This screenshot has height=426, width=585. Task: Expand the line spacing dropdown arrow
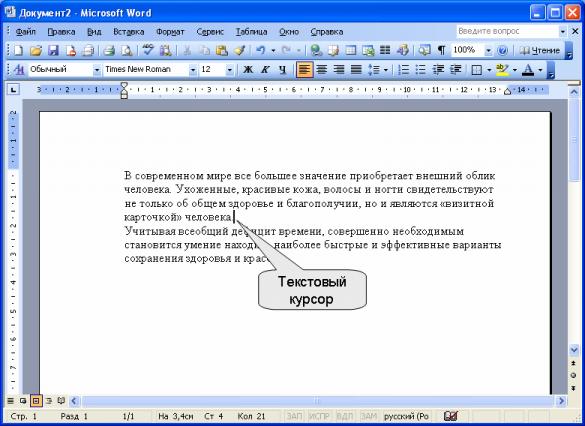[386, 70]
